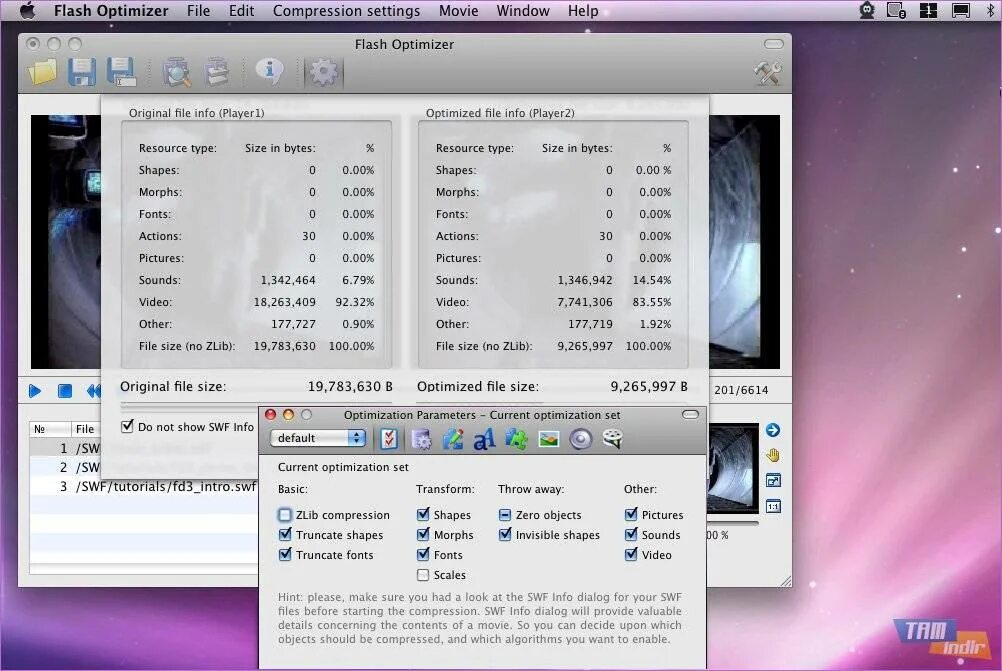1002x671 pixels.
Task: Select file row /SWF/tutorials/fd3_intro.swf
Action: (144, 487)
